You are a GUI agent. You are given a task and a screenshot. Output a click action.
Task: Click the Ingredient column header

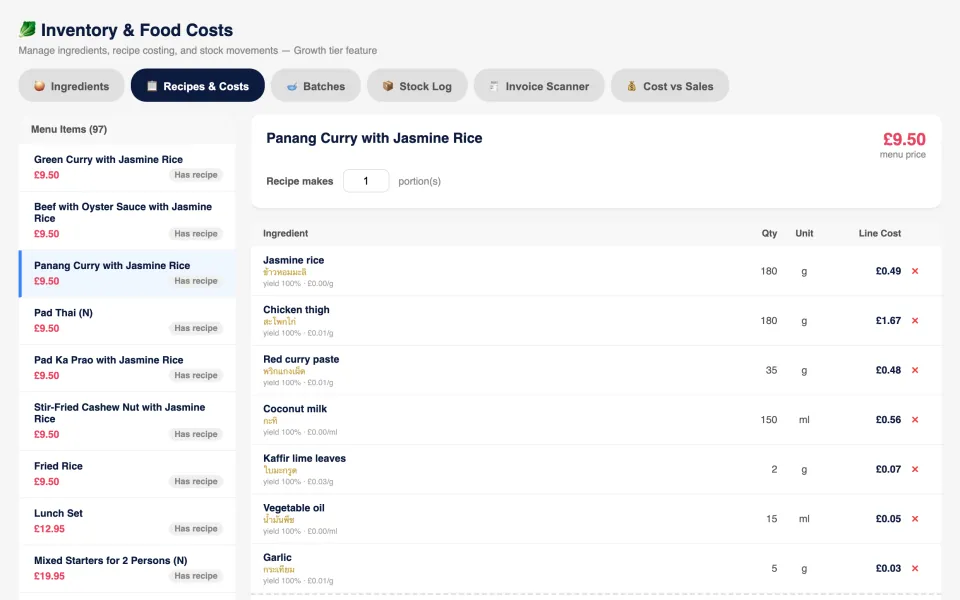tap(285, 233)
